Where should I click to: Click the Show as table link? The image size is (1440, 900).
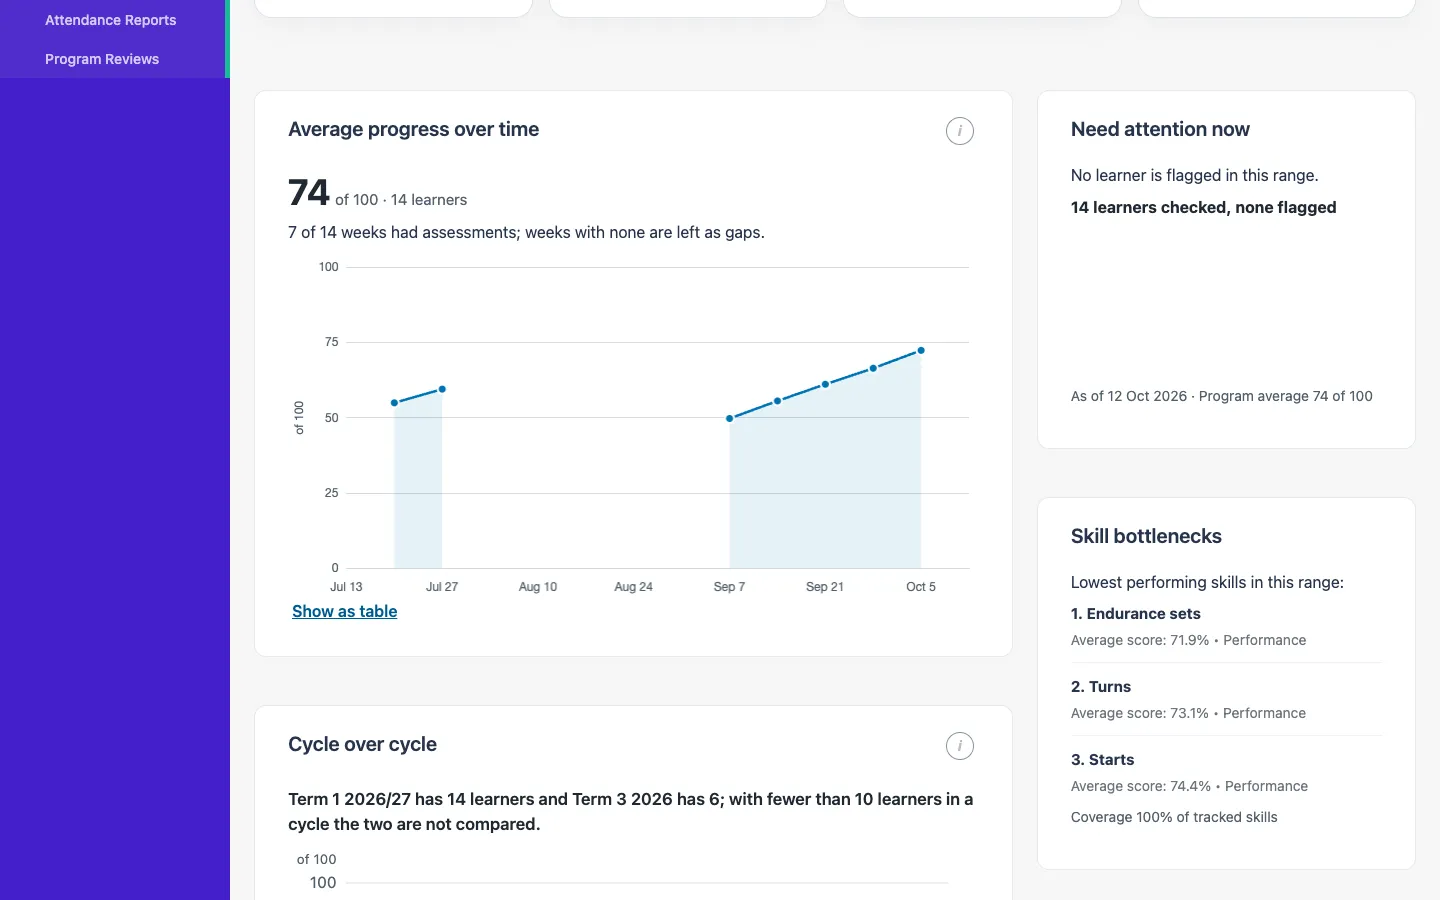point(344,611)
